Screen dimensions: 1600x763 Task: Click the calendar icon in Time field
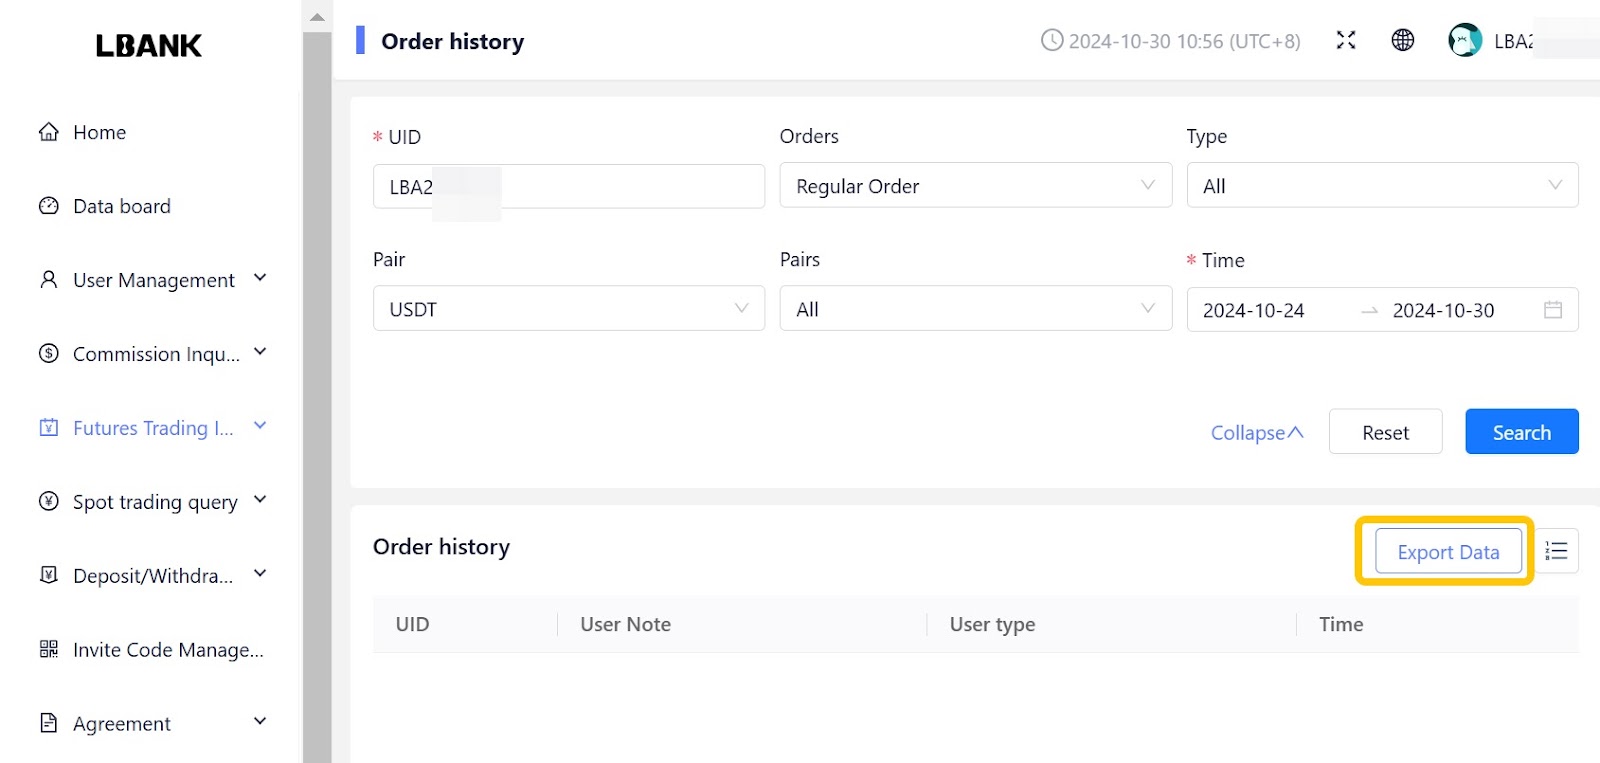click(x=1552, y=310)
